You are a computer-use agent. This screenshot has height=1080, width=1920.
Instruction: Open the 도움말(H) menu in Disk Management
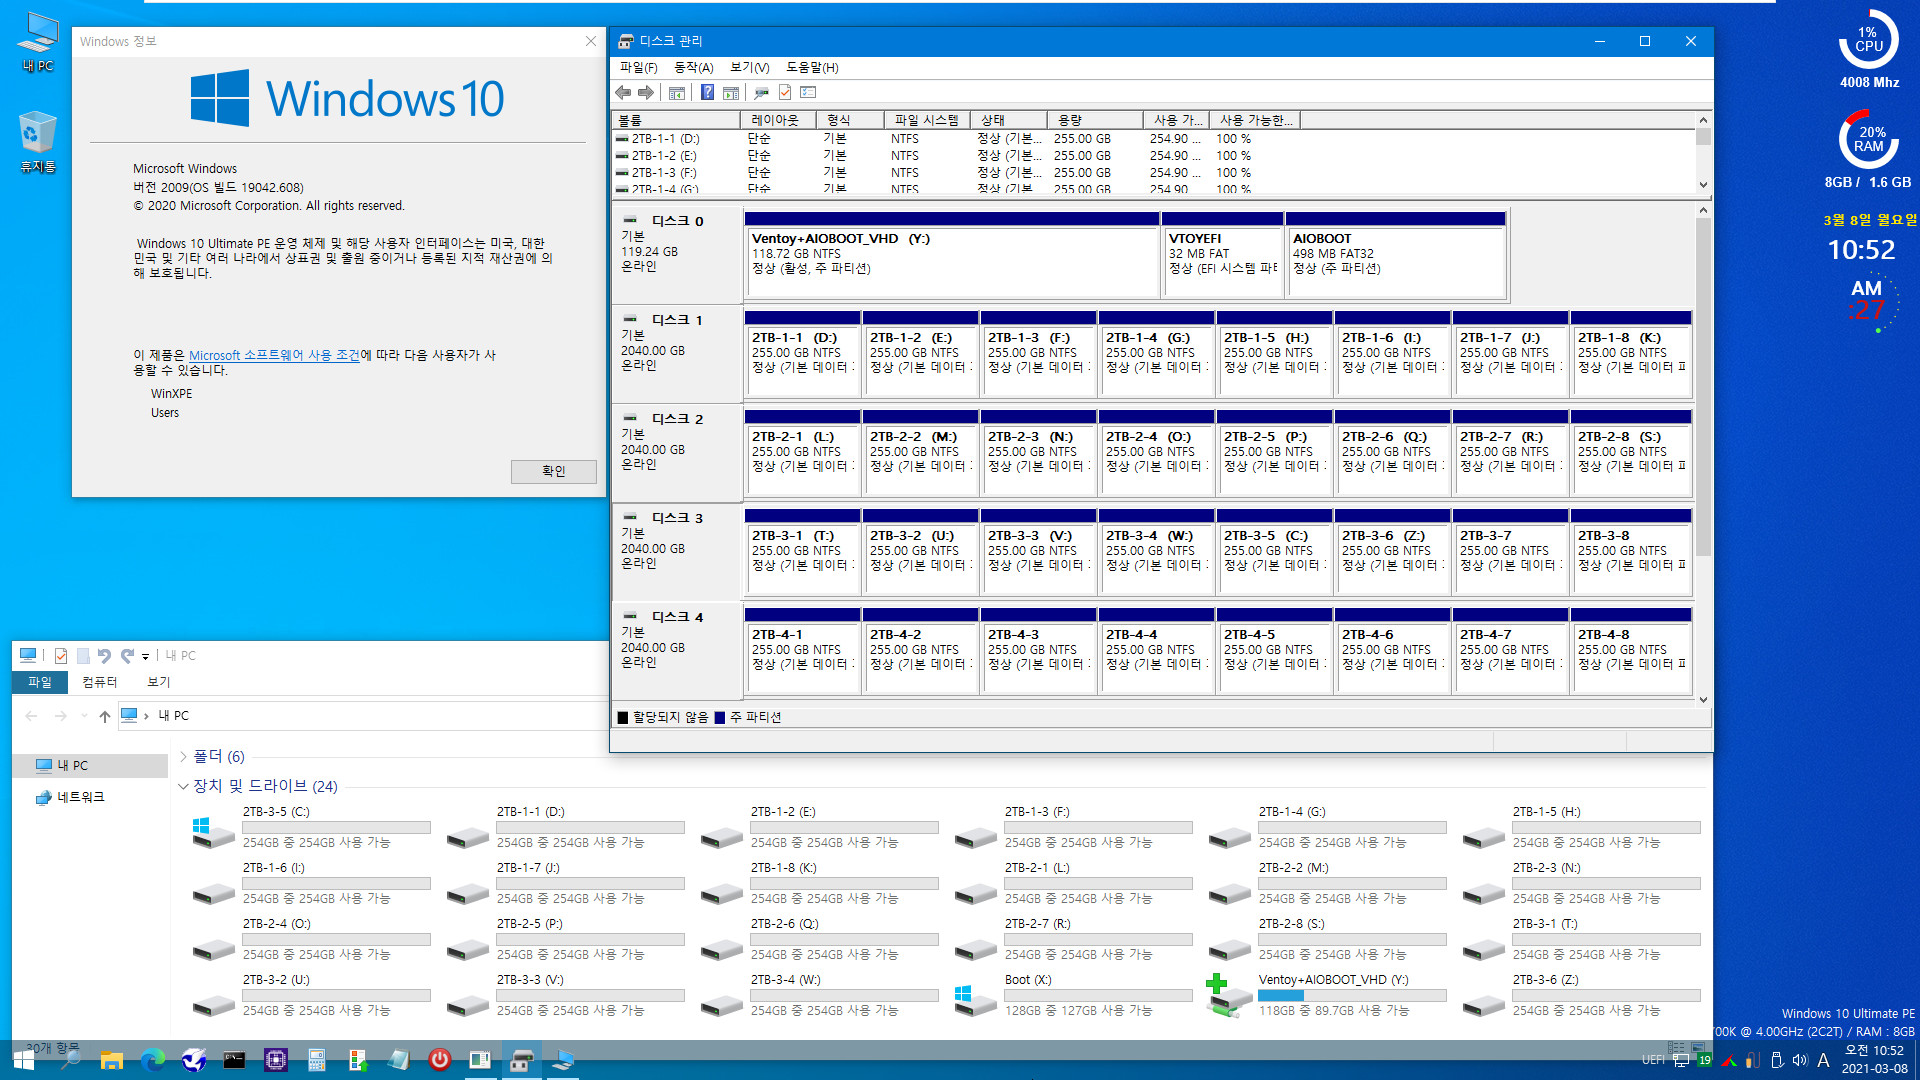(812, 67)
